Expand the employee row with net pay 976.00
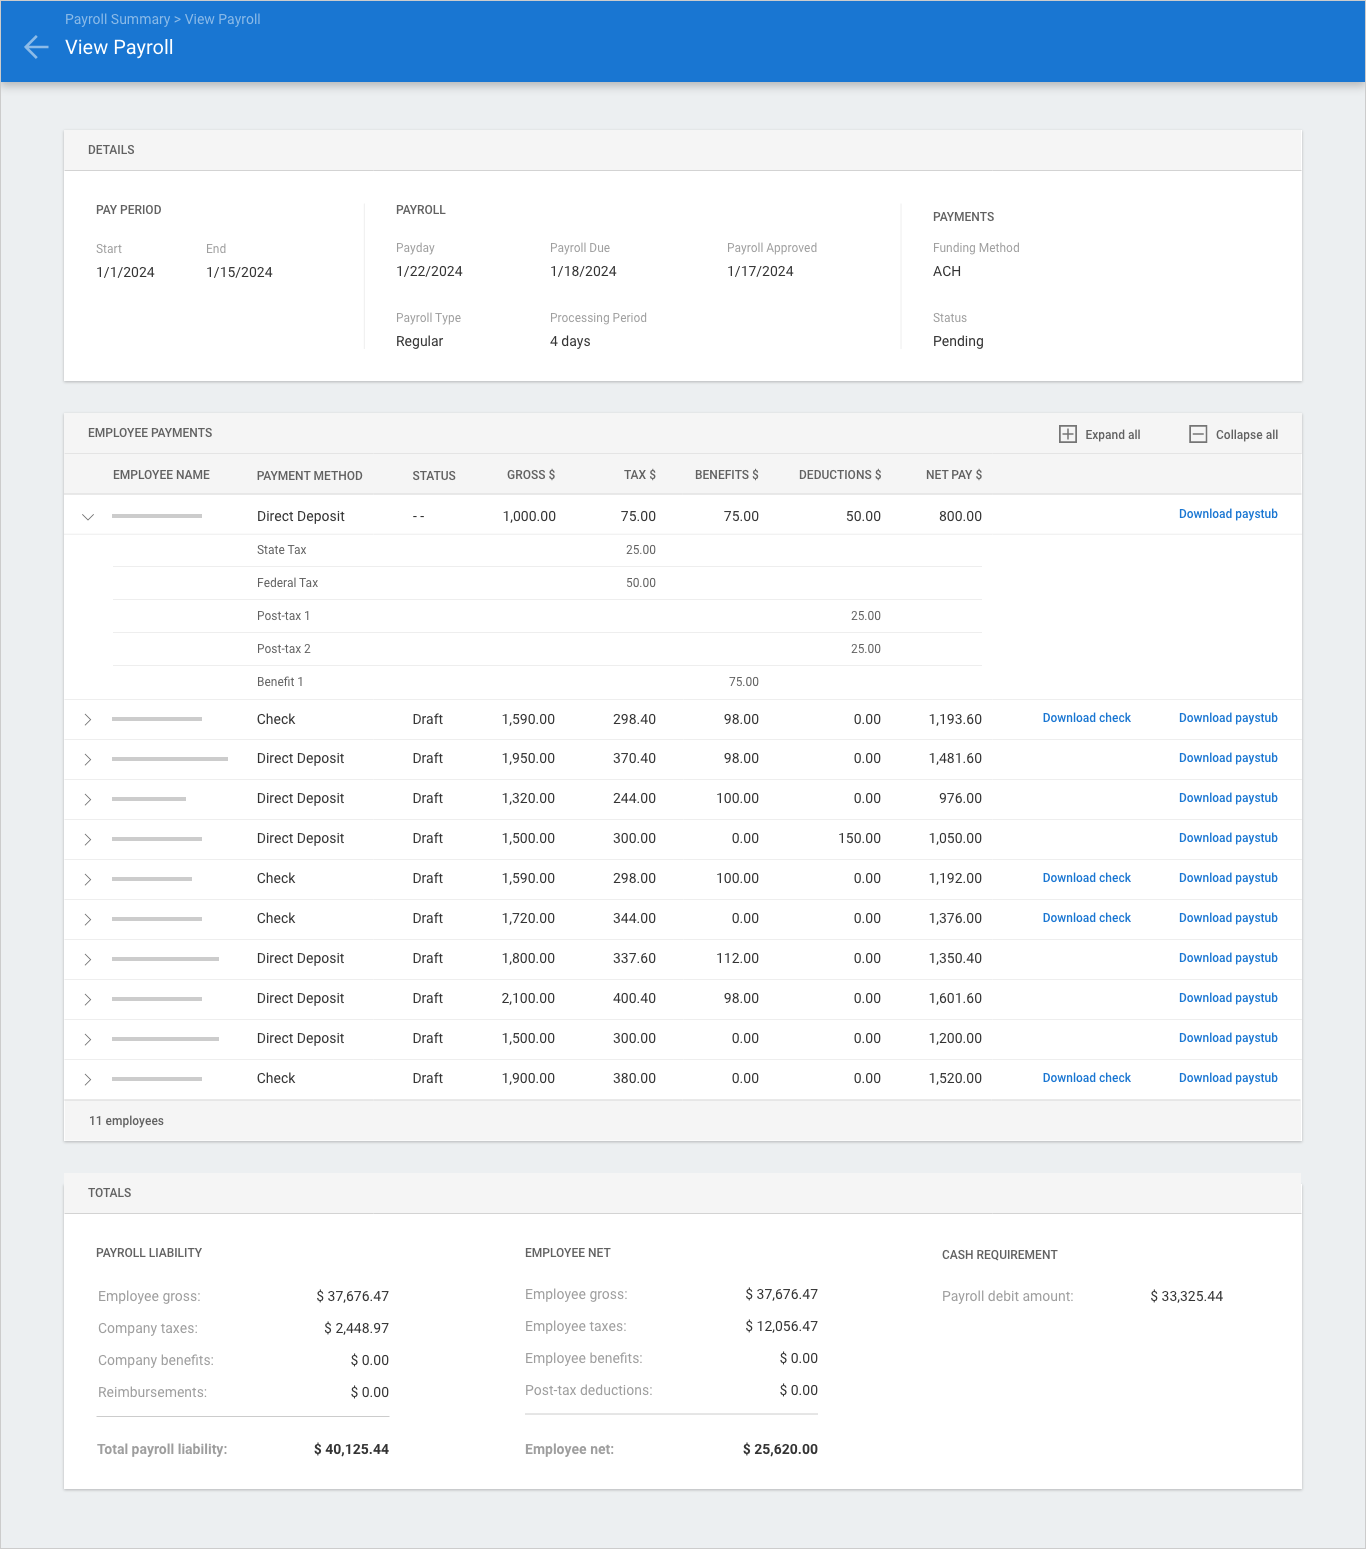 point(88,799)
